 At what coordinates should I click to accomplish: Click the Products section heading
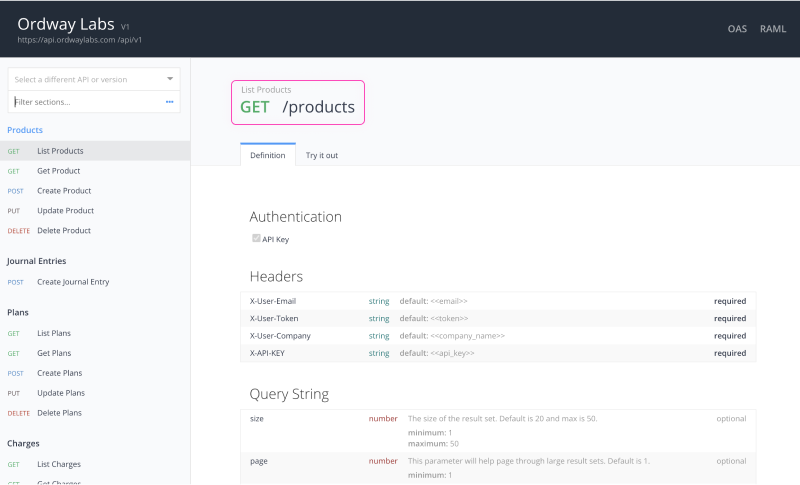(25, 130)
